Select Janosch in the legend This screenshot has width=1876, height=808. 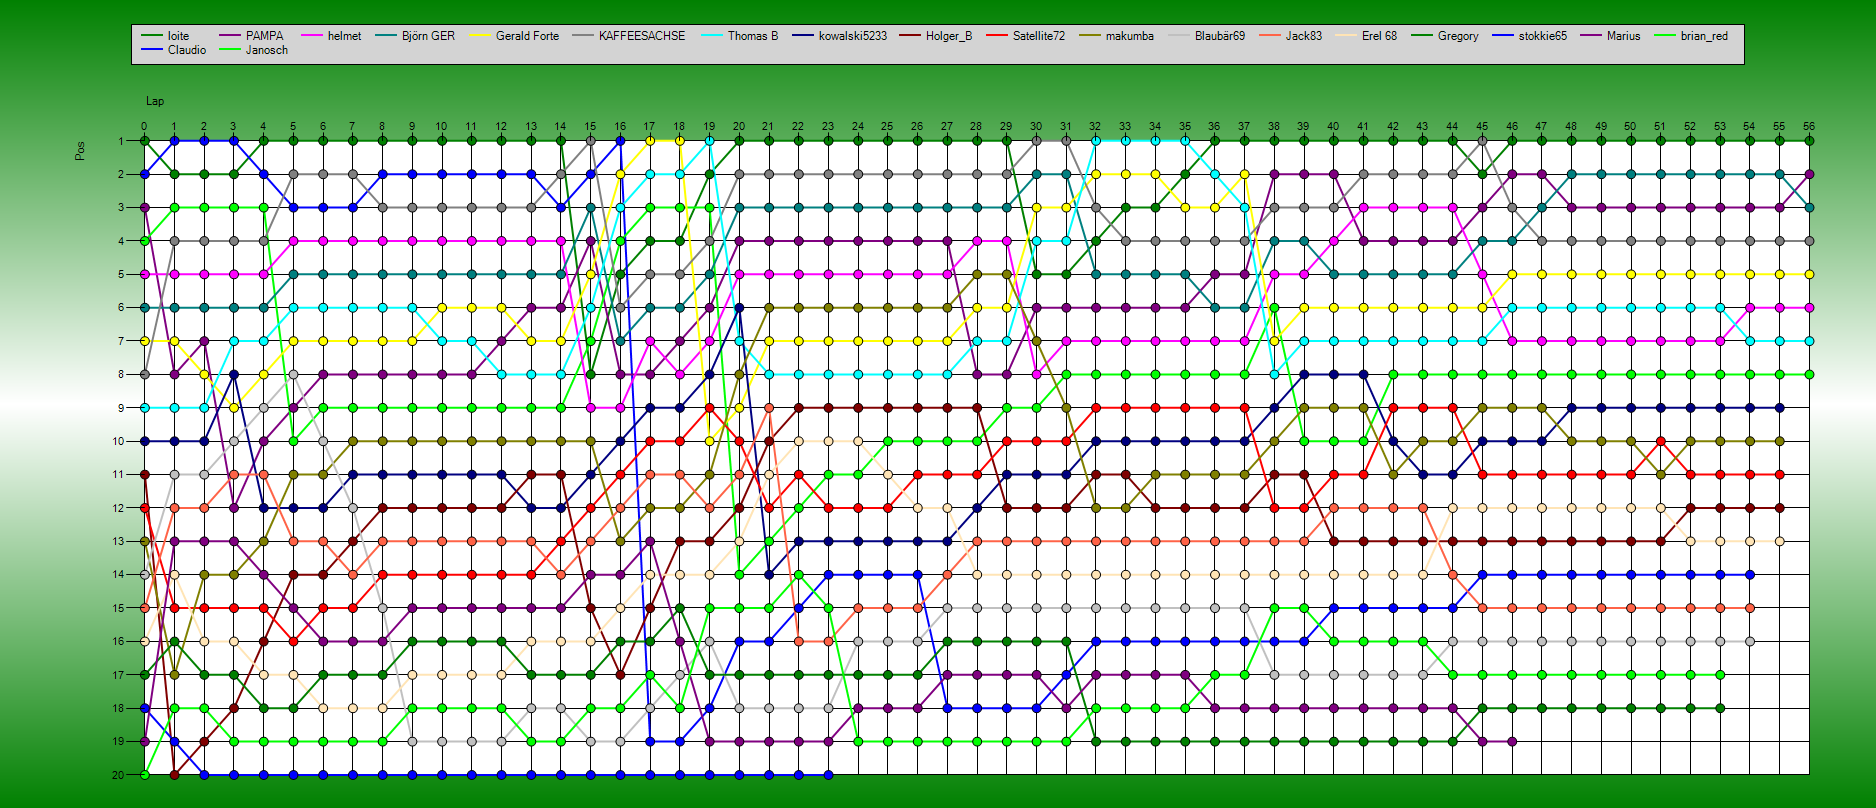267,50
